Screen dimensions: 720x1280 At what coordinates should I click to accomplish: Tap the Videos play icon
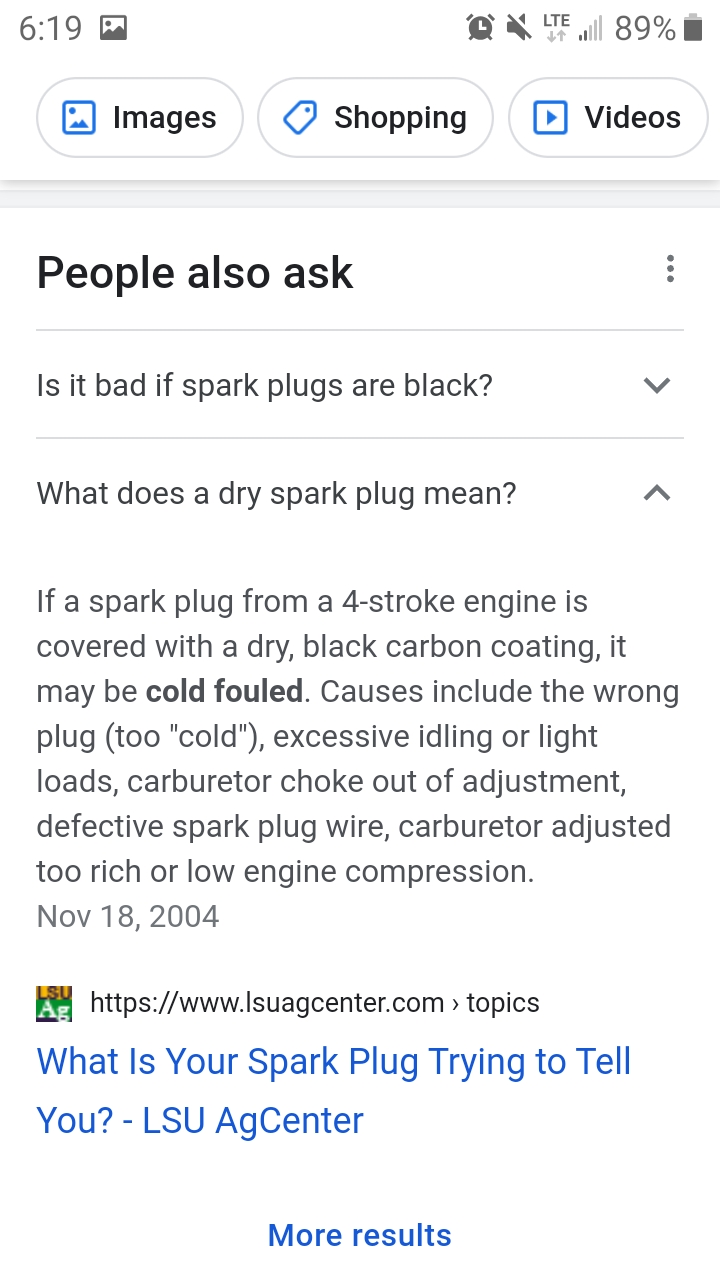550,118
